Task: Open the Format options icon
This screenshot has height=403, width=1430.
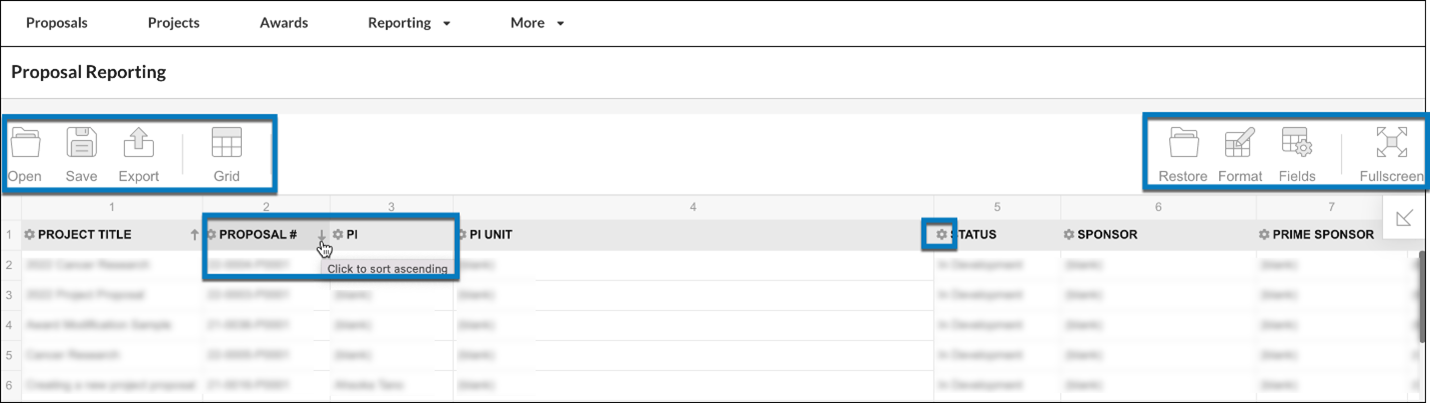Action: point(1240,144)
